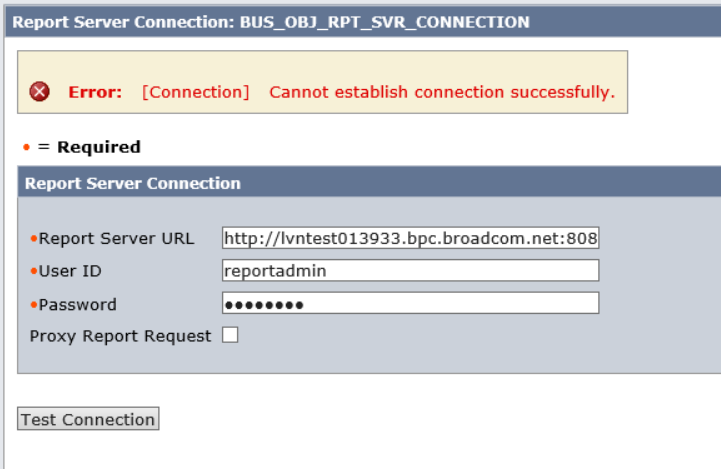Enable the Proxy Report Request checkbox
Image resolution: width=721 pixels, height=469 pixels.
coord(230,336)
